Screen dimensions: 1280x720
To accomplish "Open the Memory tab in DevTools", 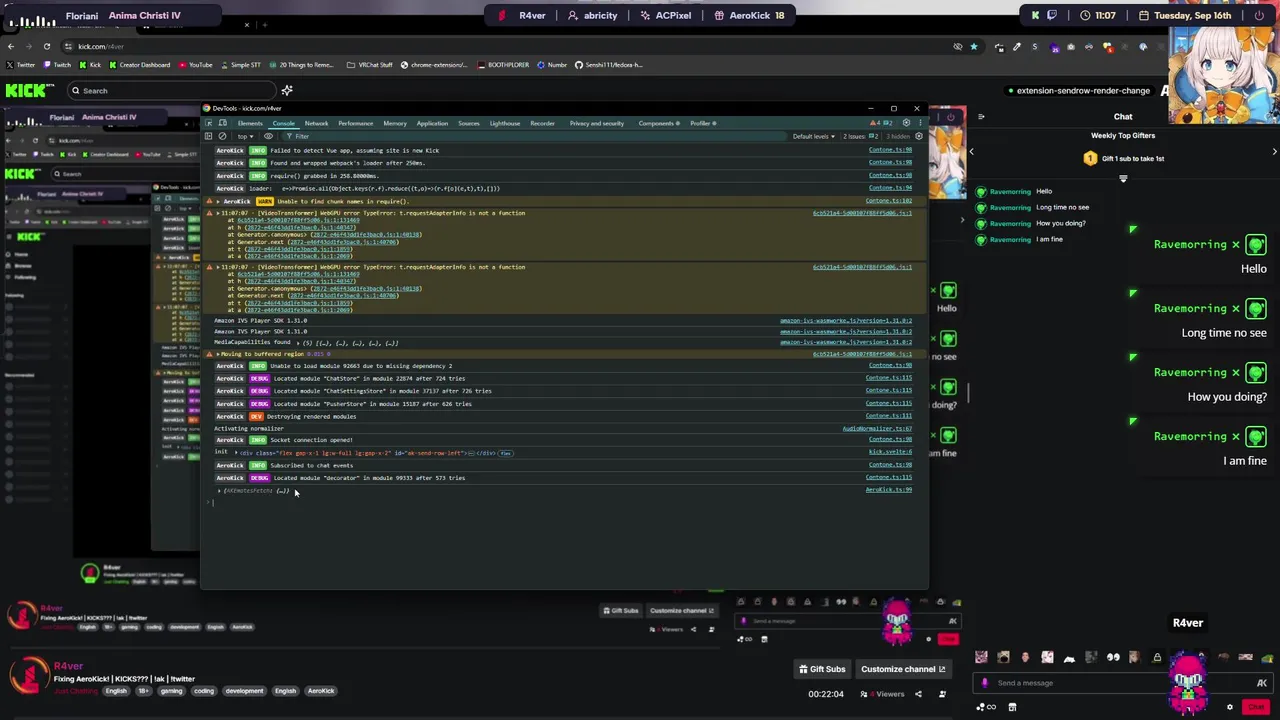I will click(x=395, y=123).
